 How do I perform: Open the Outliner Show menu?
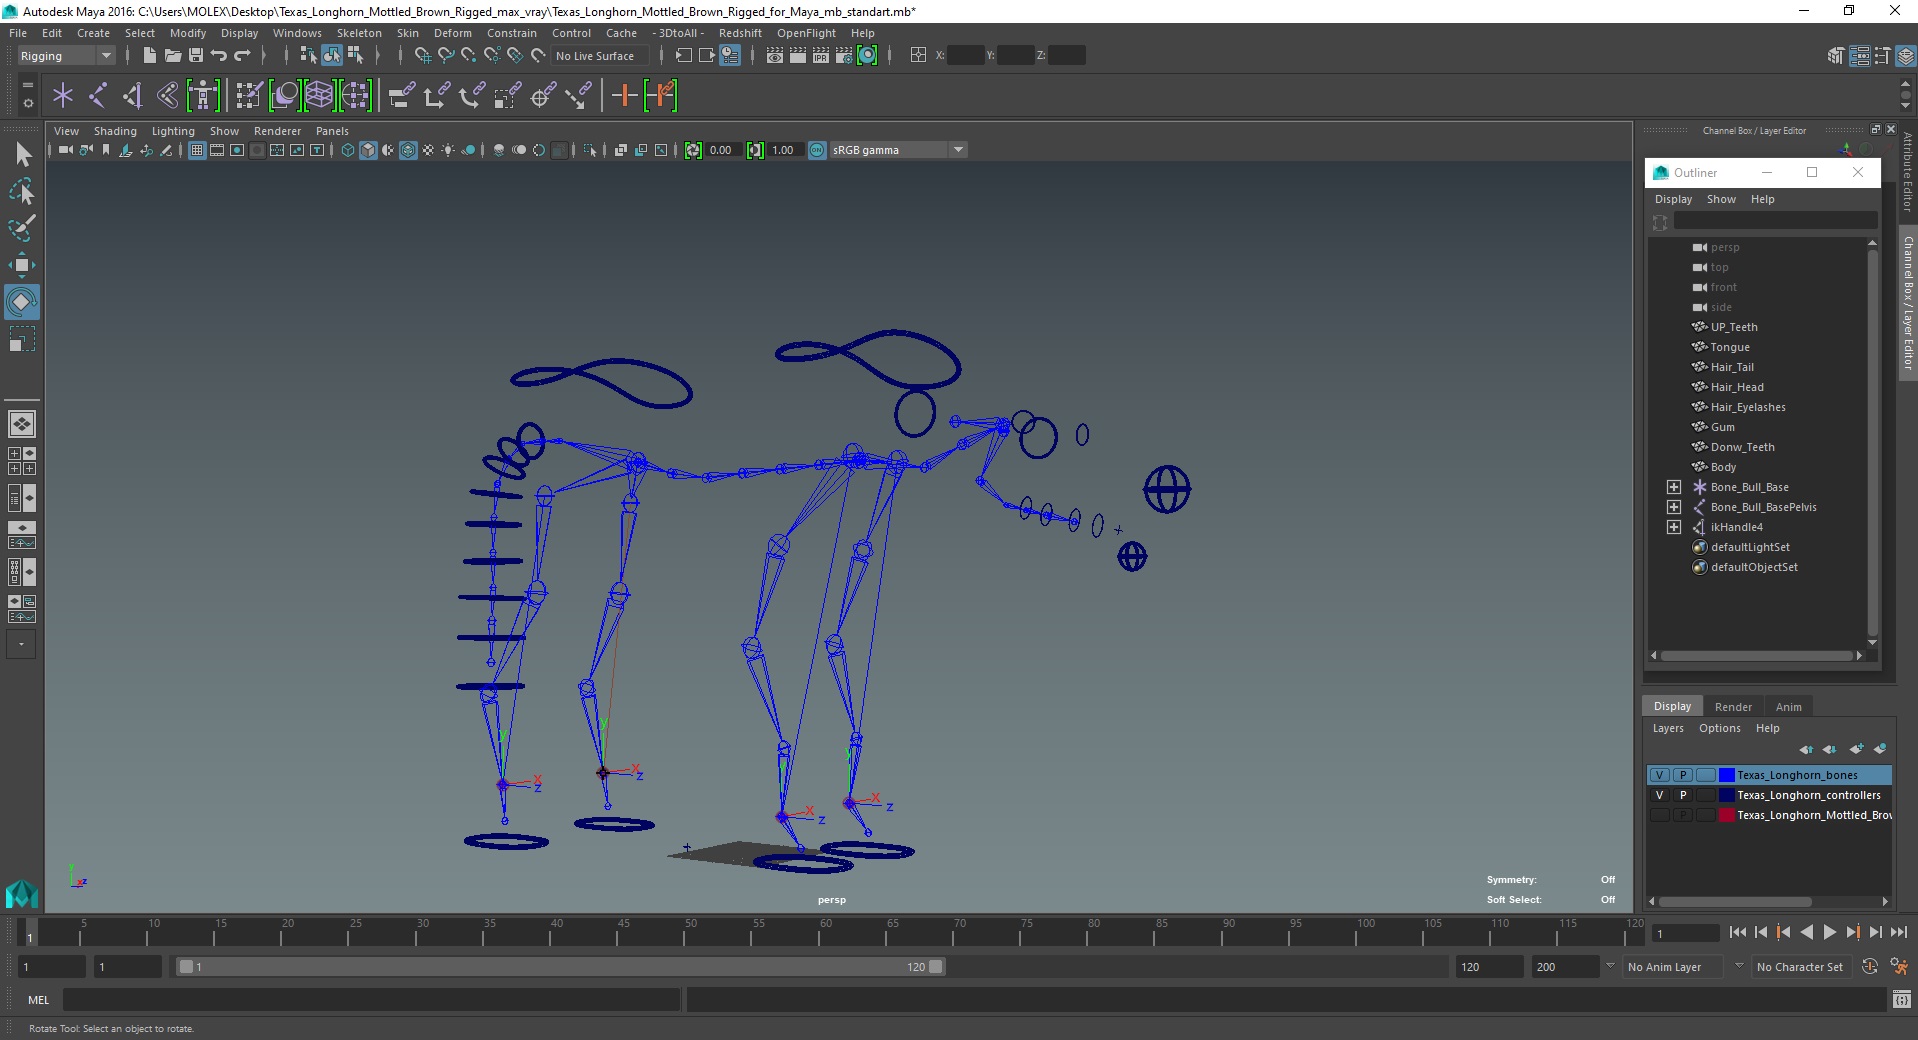coord(1721,199)
